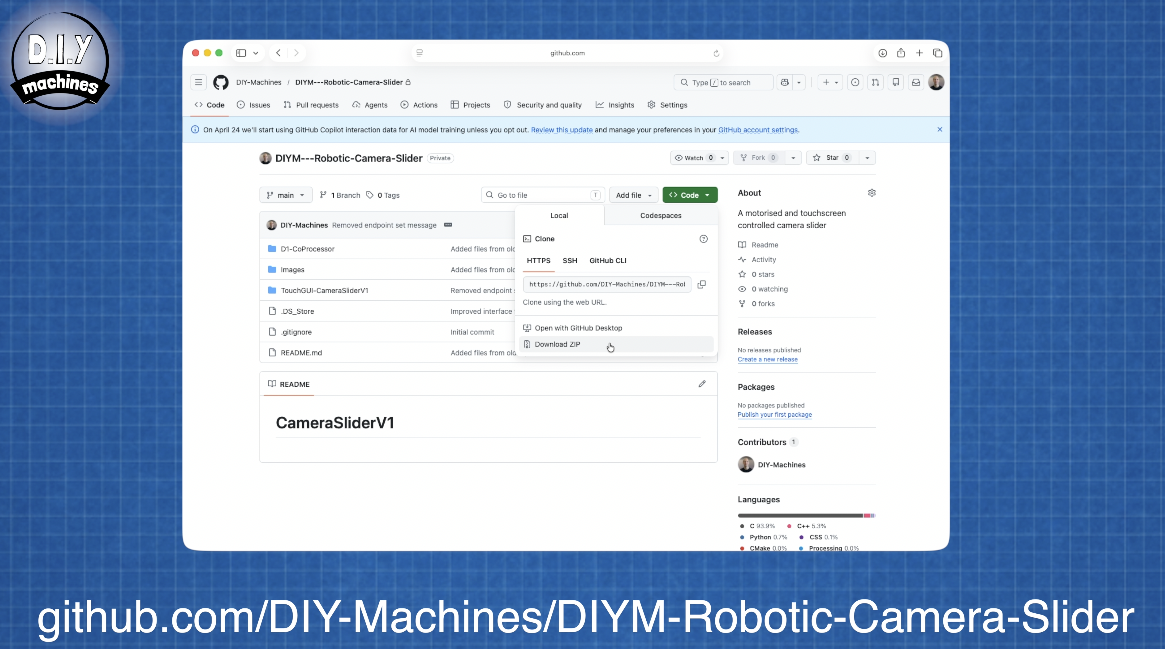Edit the README with the pencil icon

click(702, 384)
